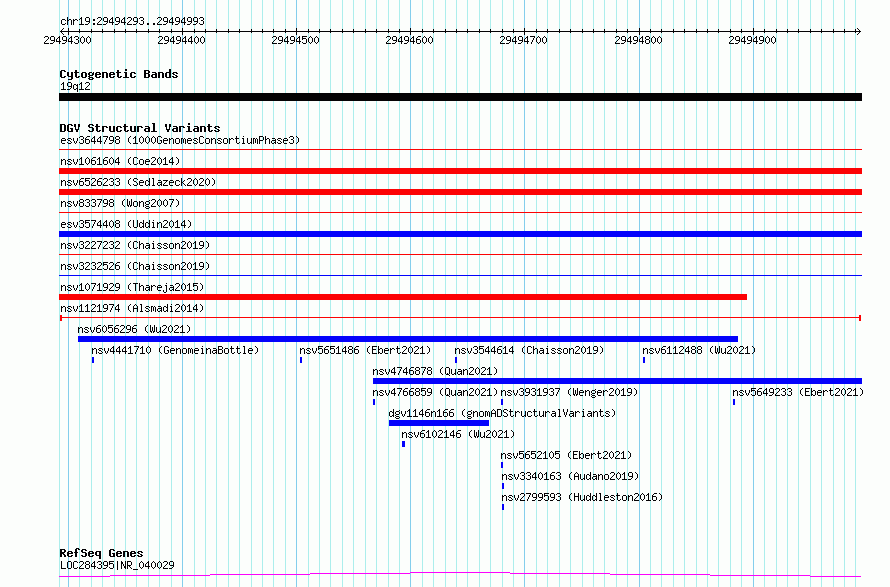This screenshot has width=890, height=587.
Task: Select the magenta LOC284395 gene track line
Action: tap(460, 575)
